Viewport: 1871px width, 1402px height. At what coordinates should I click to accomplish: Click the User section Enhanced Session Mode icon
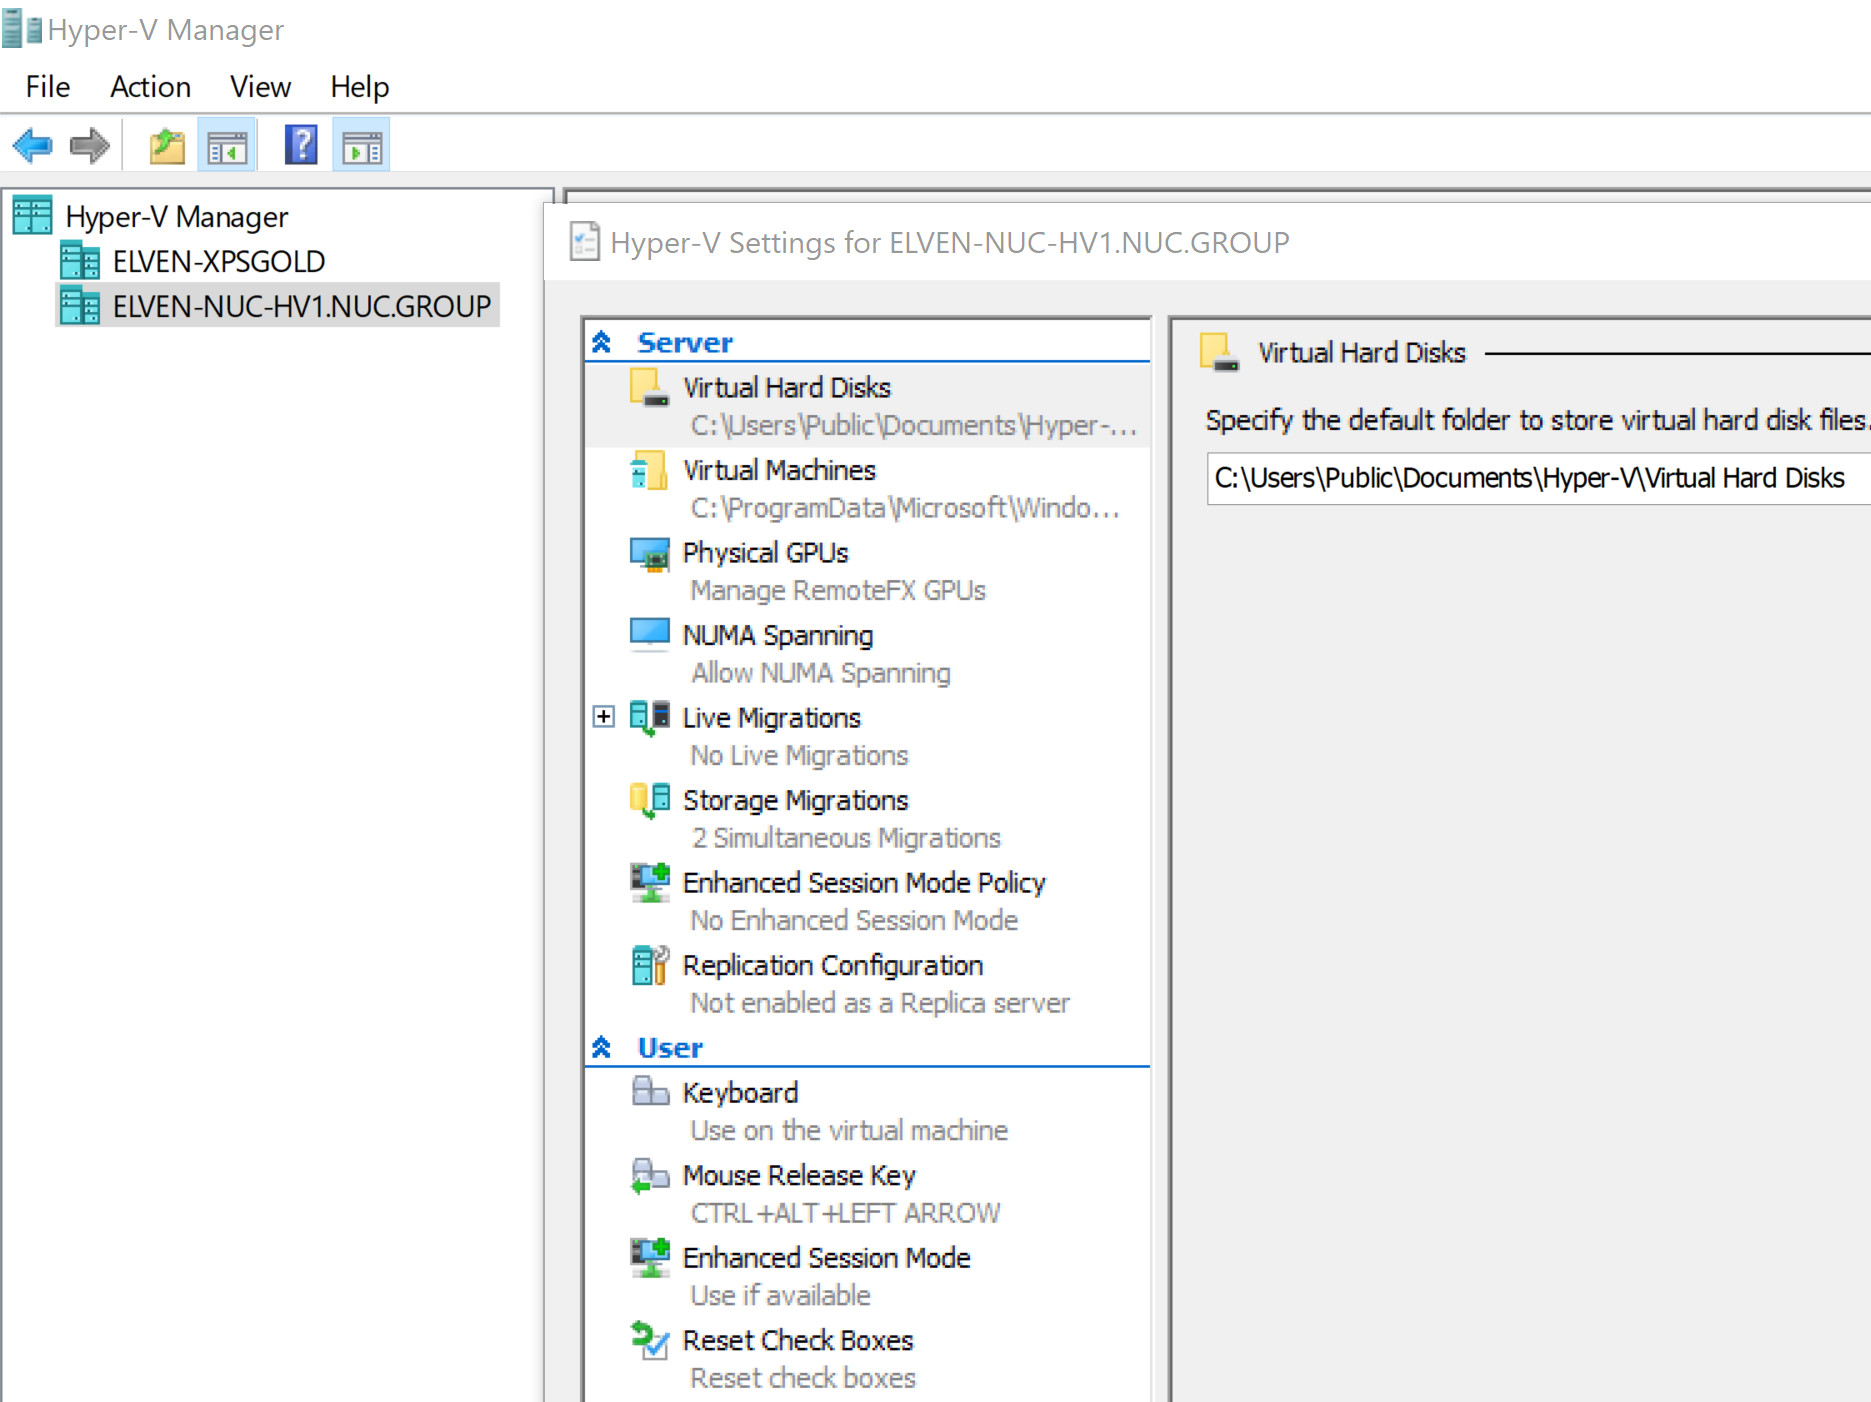(649, 1257)
